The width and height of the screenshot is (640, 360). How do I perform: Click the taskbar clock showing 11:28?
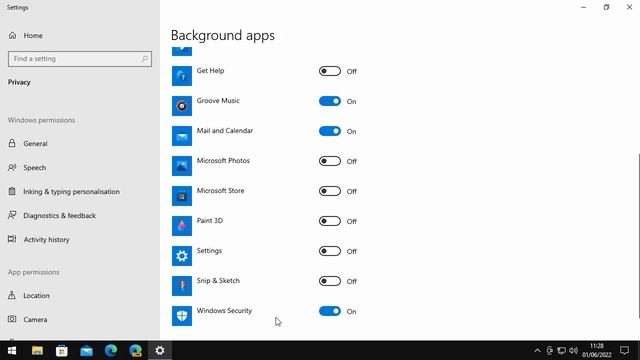(x=597, y=351)
